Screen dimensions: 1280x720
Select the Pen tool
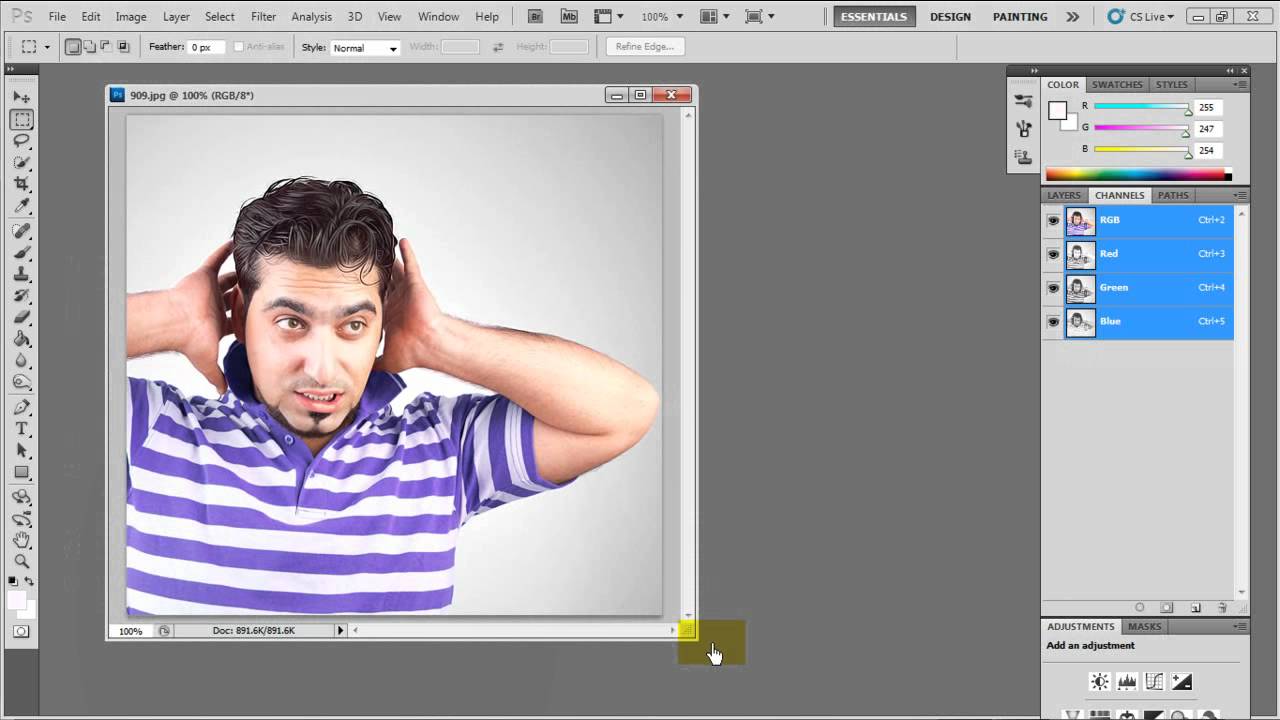(21, 407)
